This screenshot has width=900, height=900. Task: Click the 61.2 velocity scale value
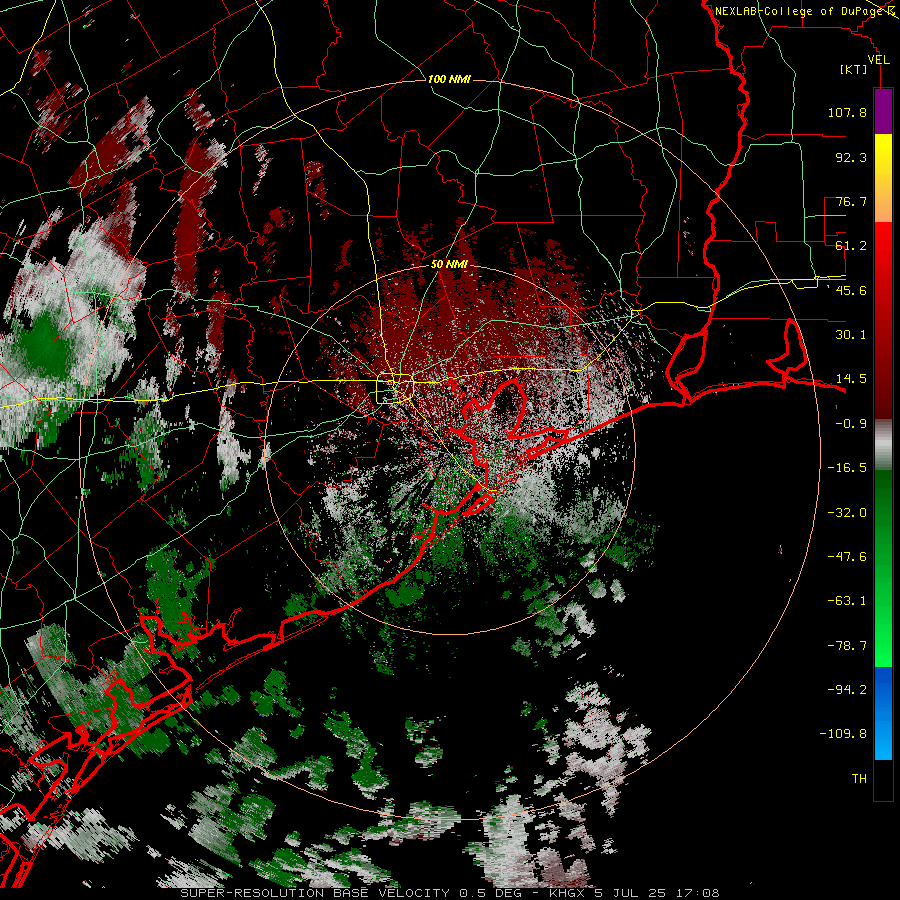[x=851, y=246]
